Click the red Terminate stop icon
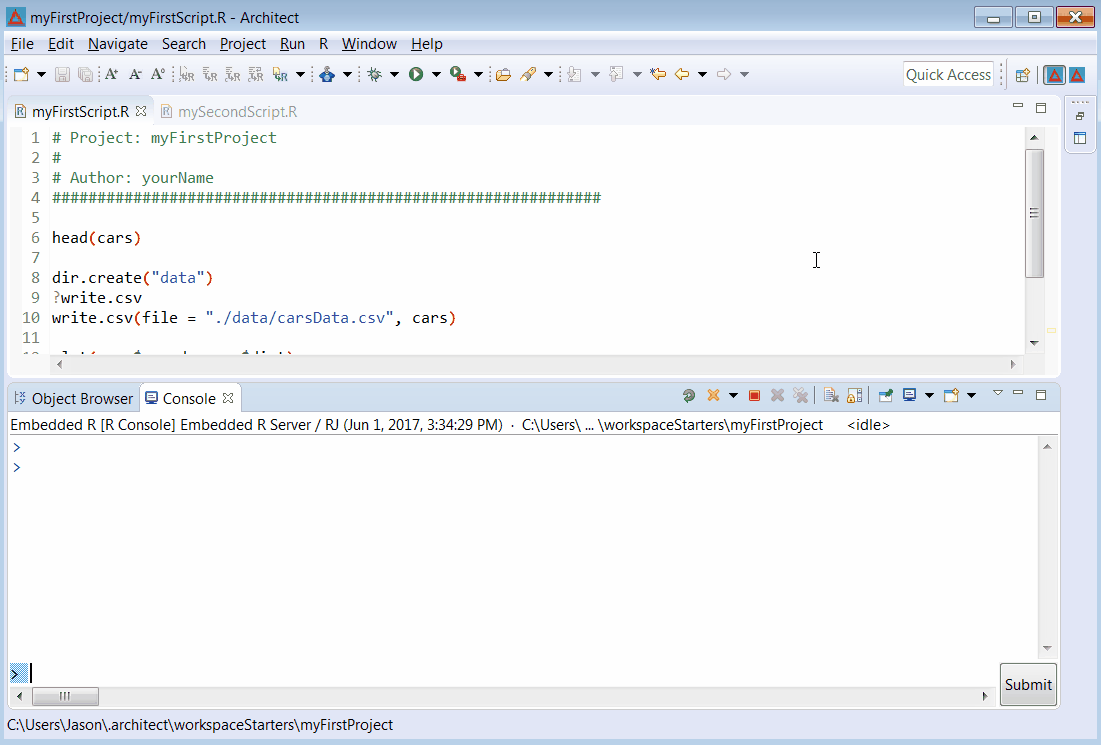The image size is (1101, 745). (755, 396)
